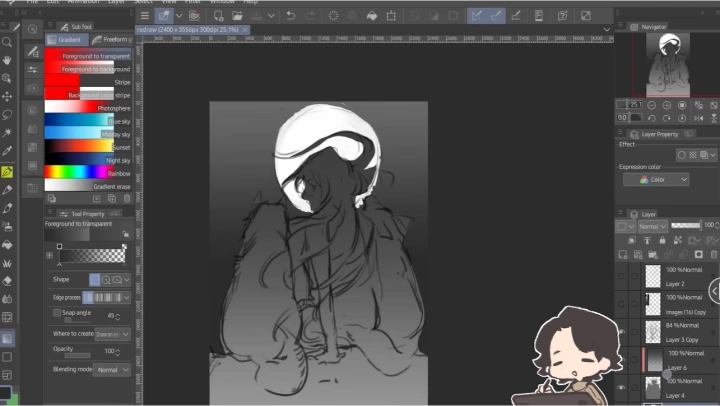Click the Fill icon in command bar
720x406 pixels.
click(x=372, y=16)
